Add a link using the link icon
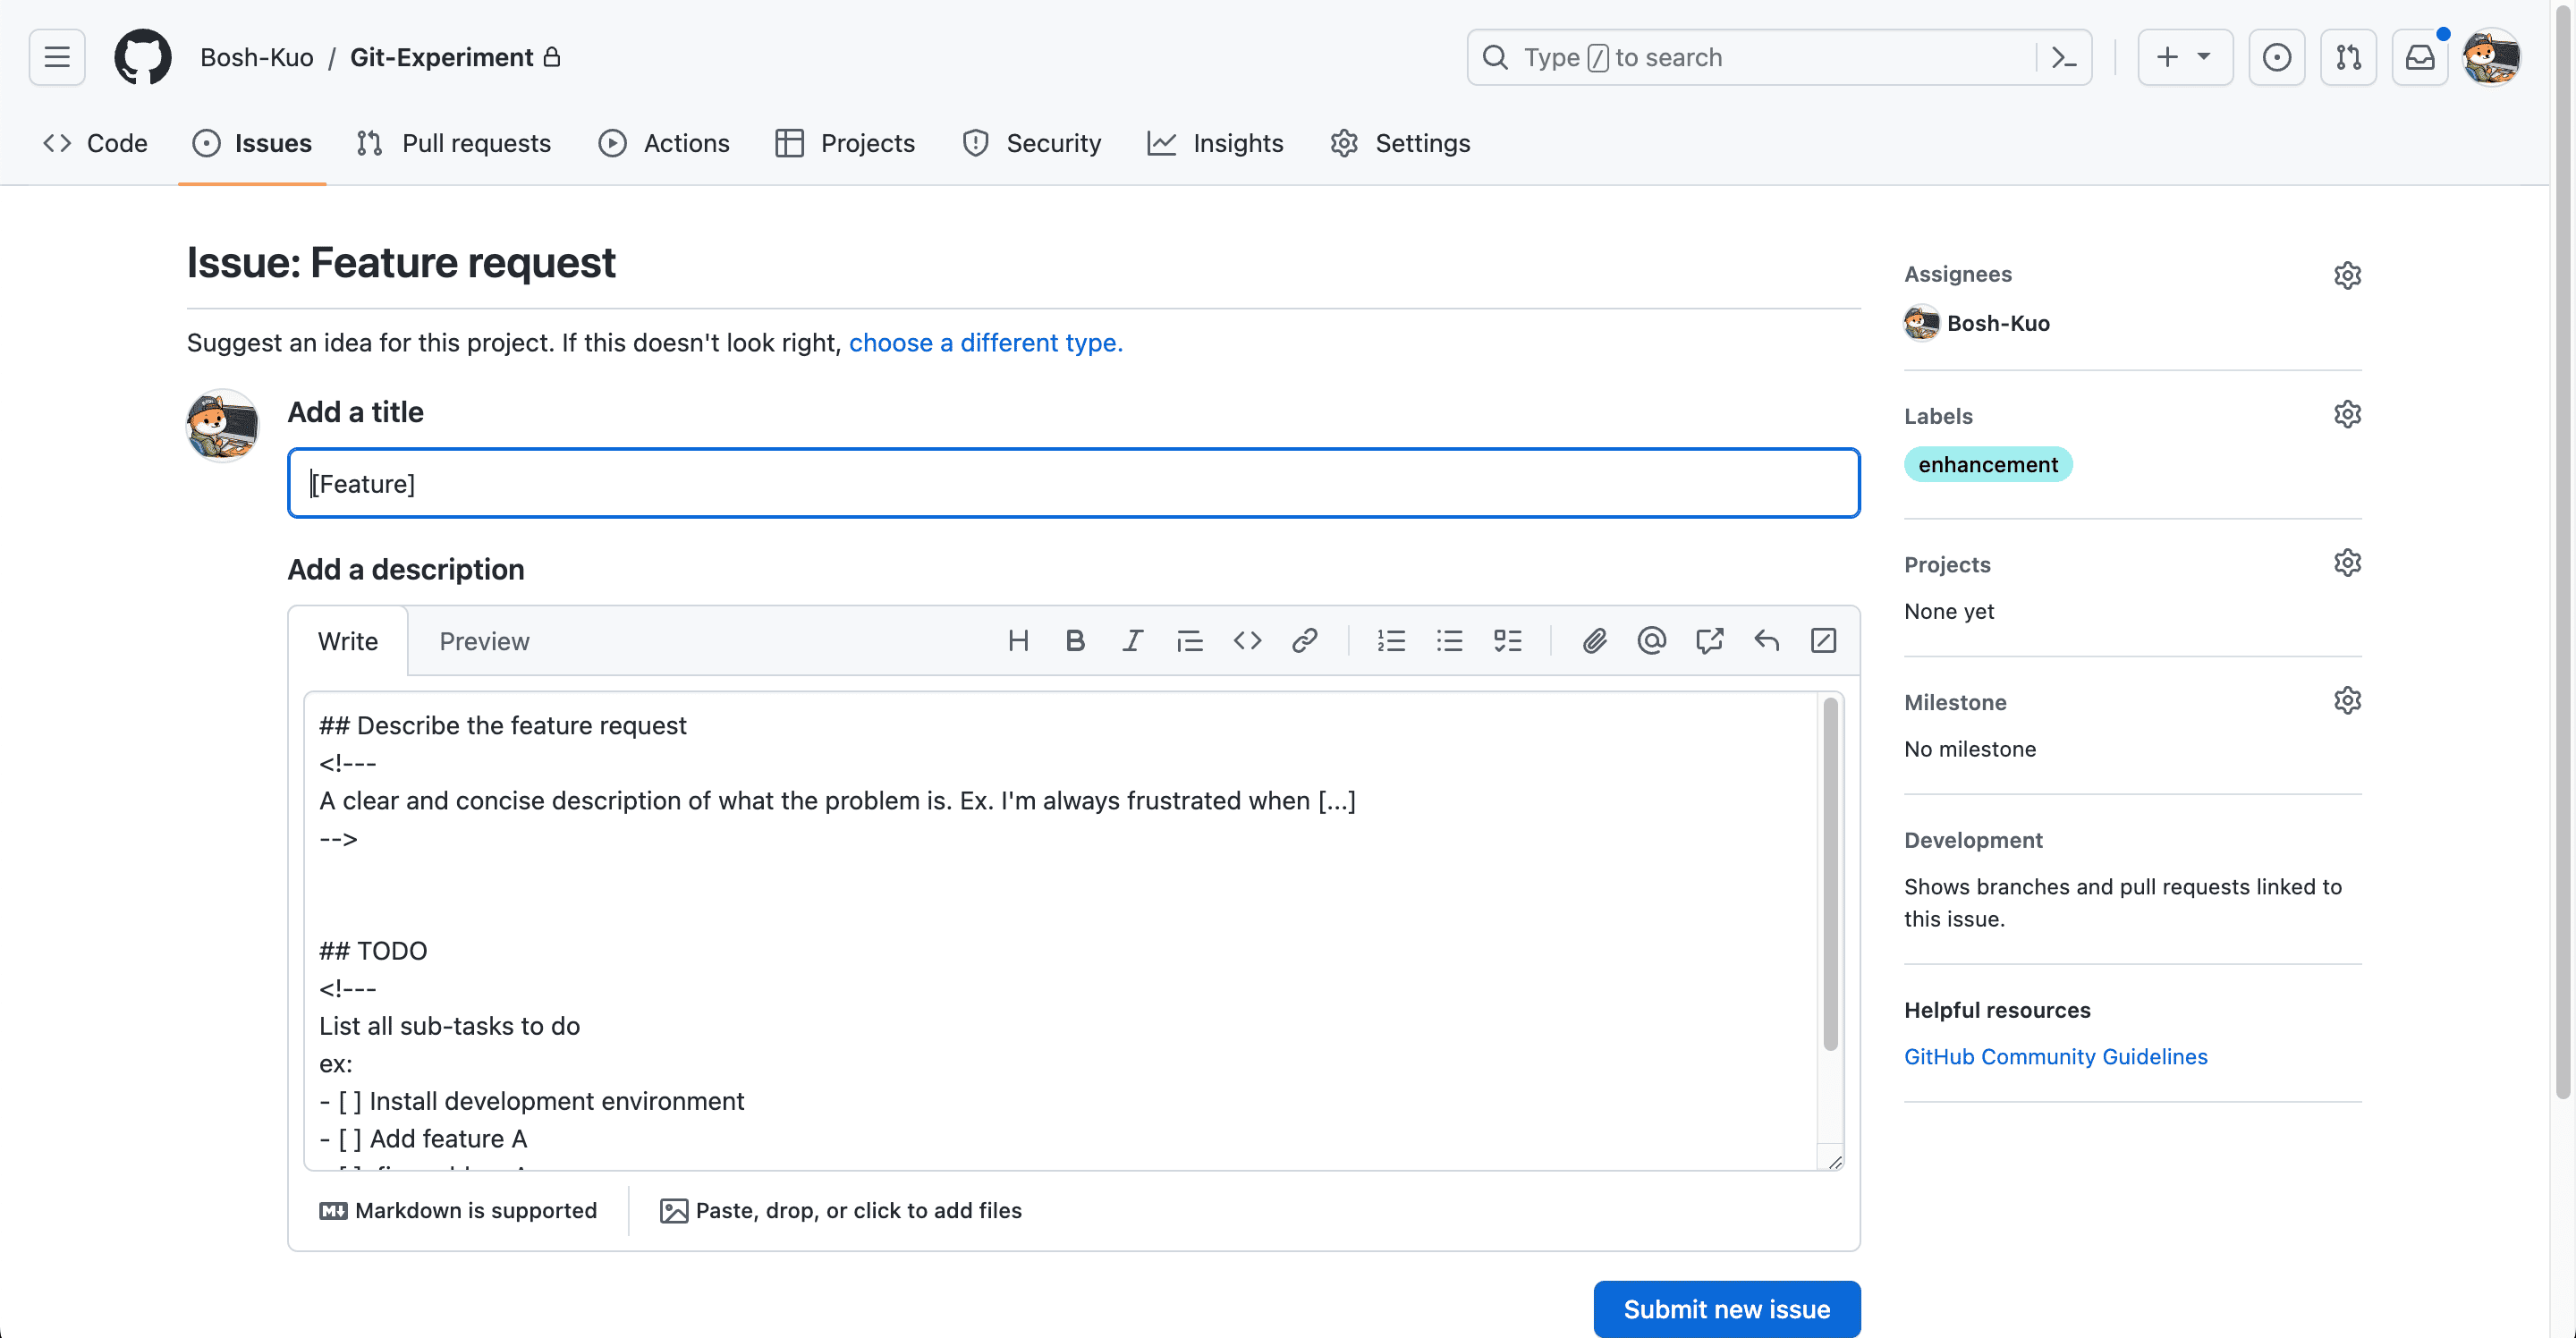The image size is (2576, 1338). click(1304, 641)
